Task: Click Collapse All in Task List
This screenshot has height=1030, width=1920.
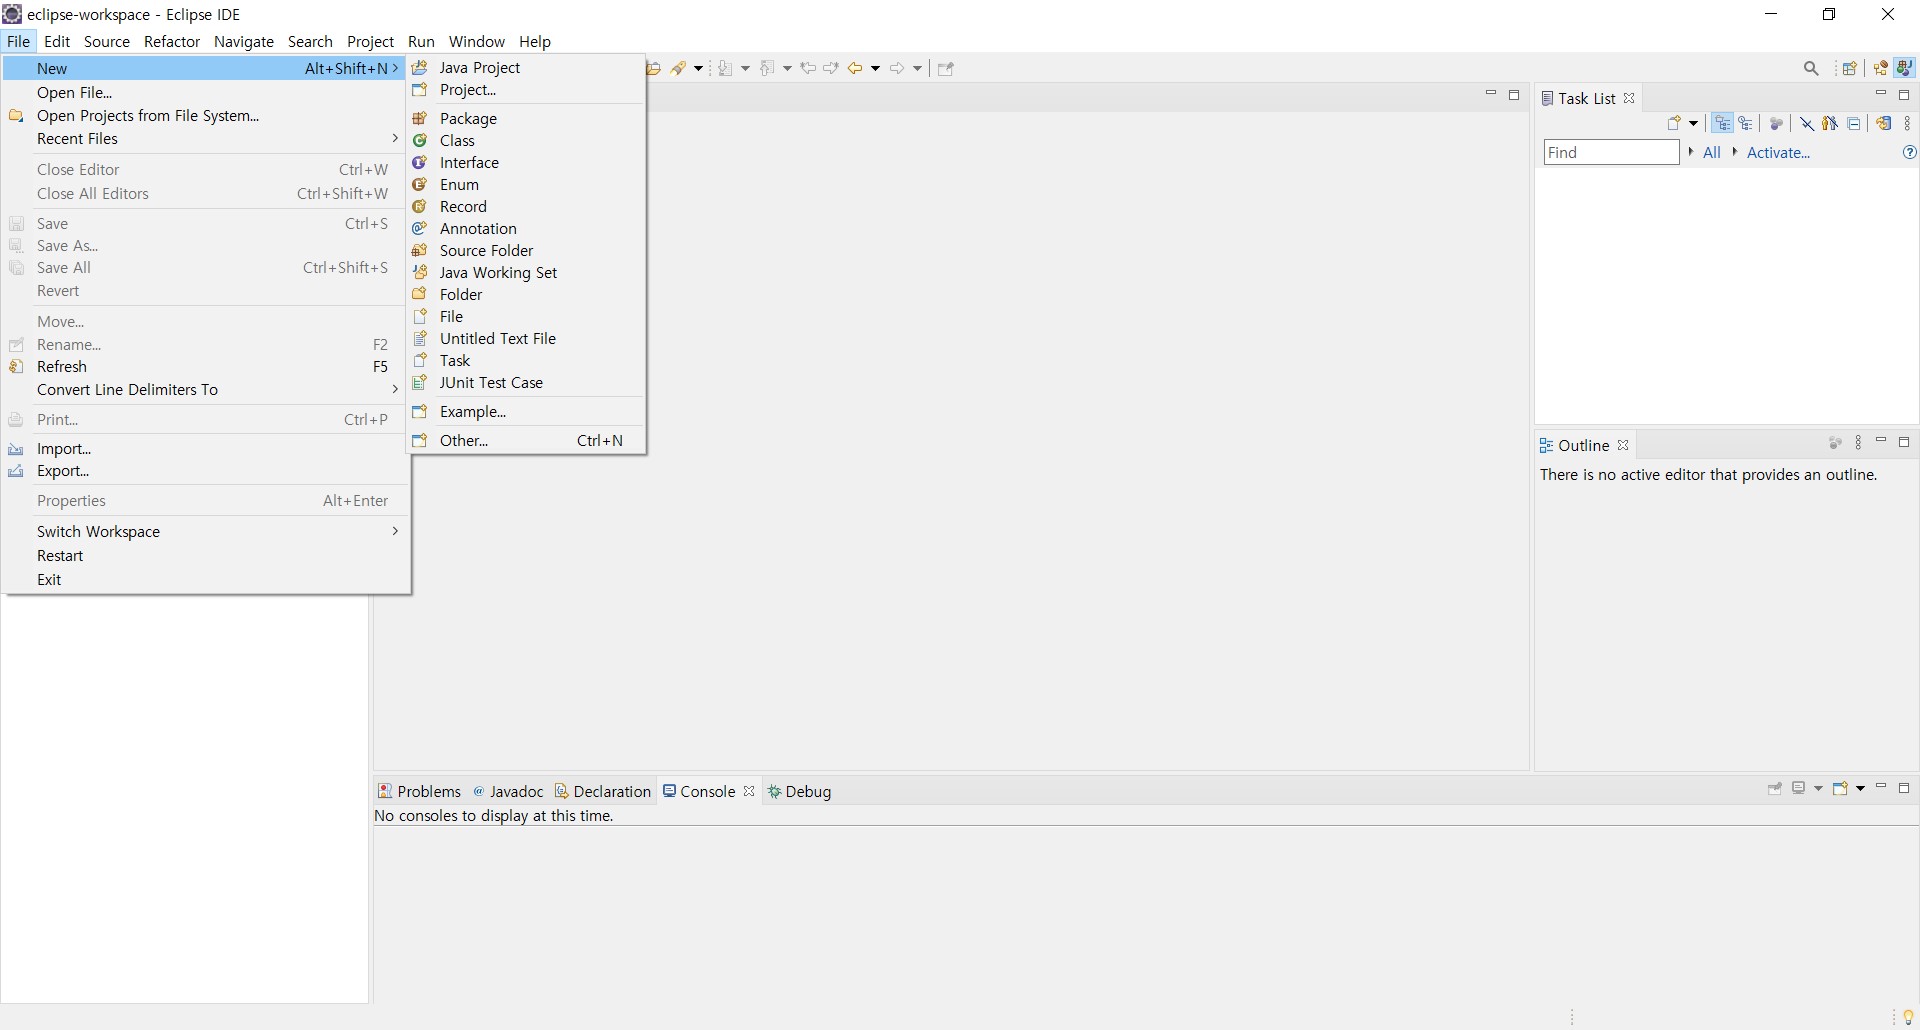Action: [x=1854, y=123]
